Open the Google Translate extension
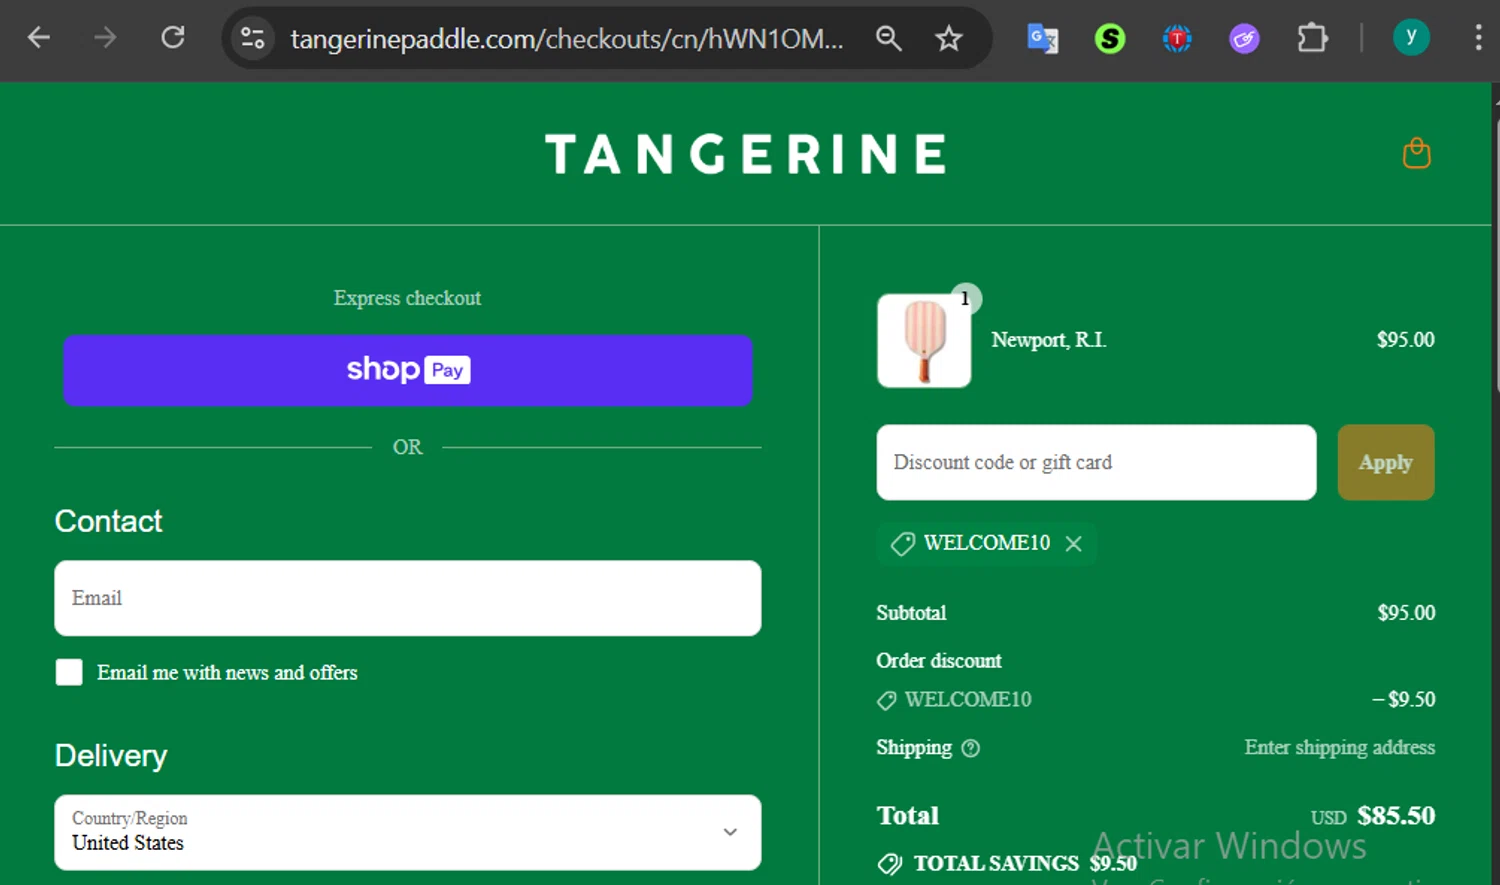 tap(1042, 39)
